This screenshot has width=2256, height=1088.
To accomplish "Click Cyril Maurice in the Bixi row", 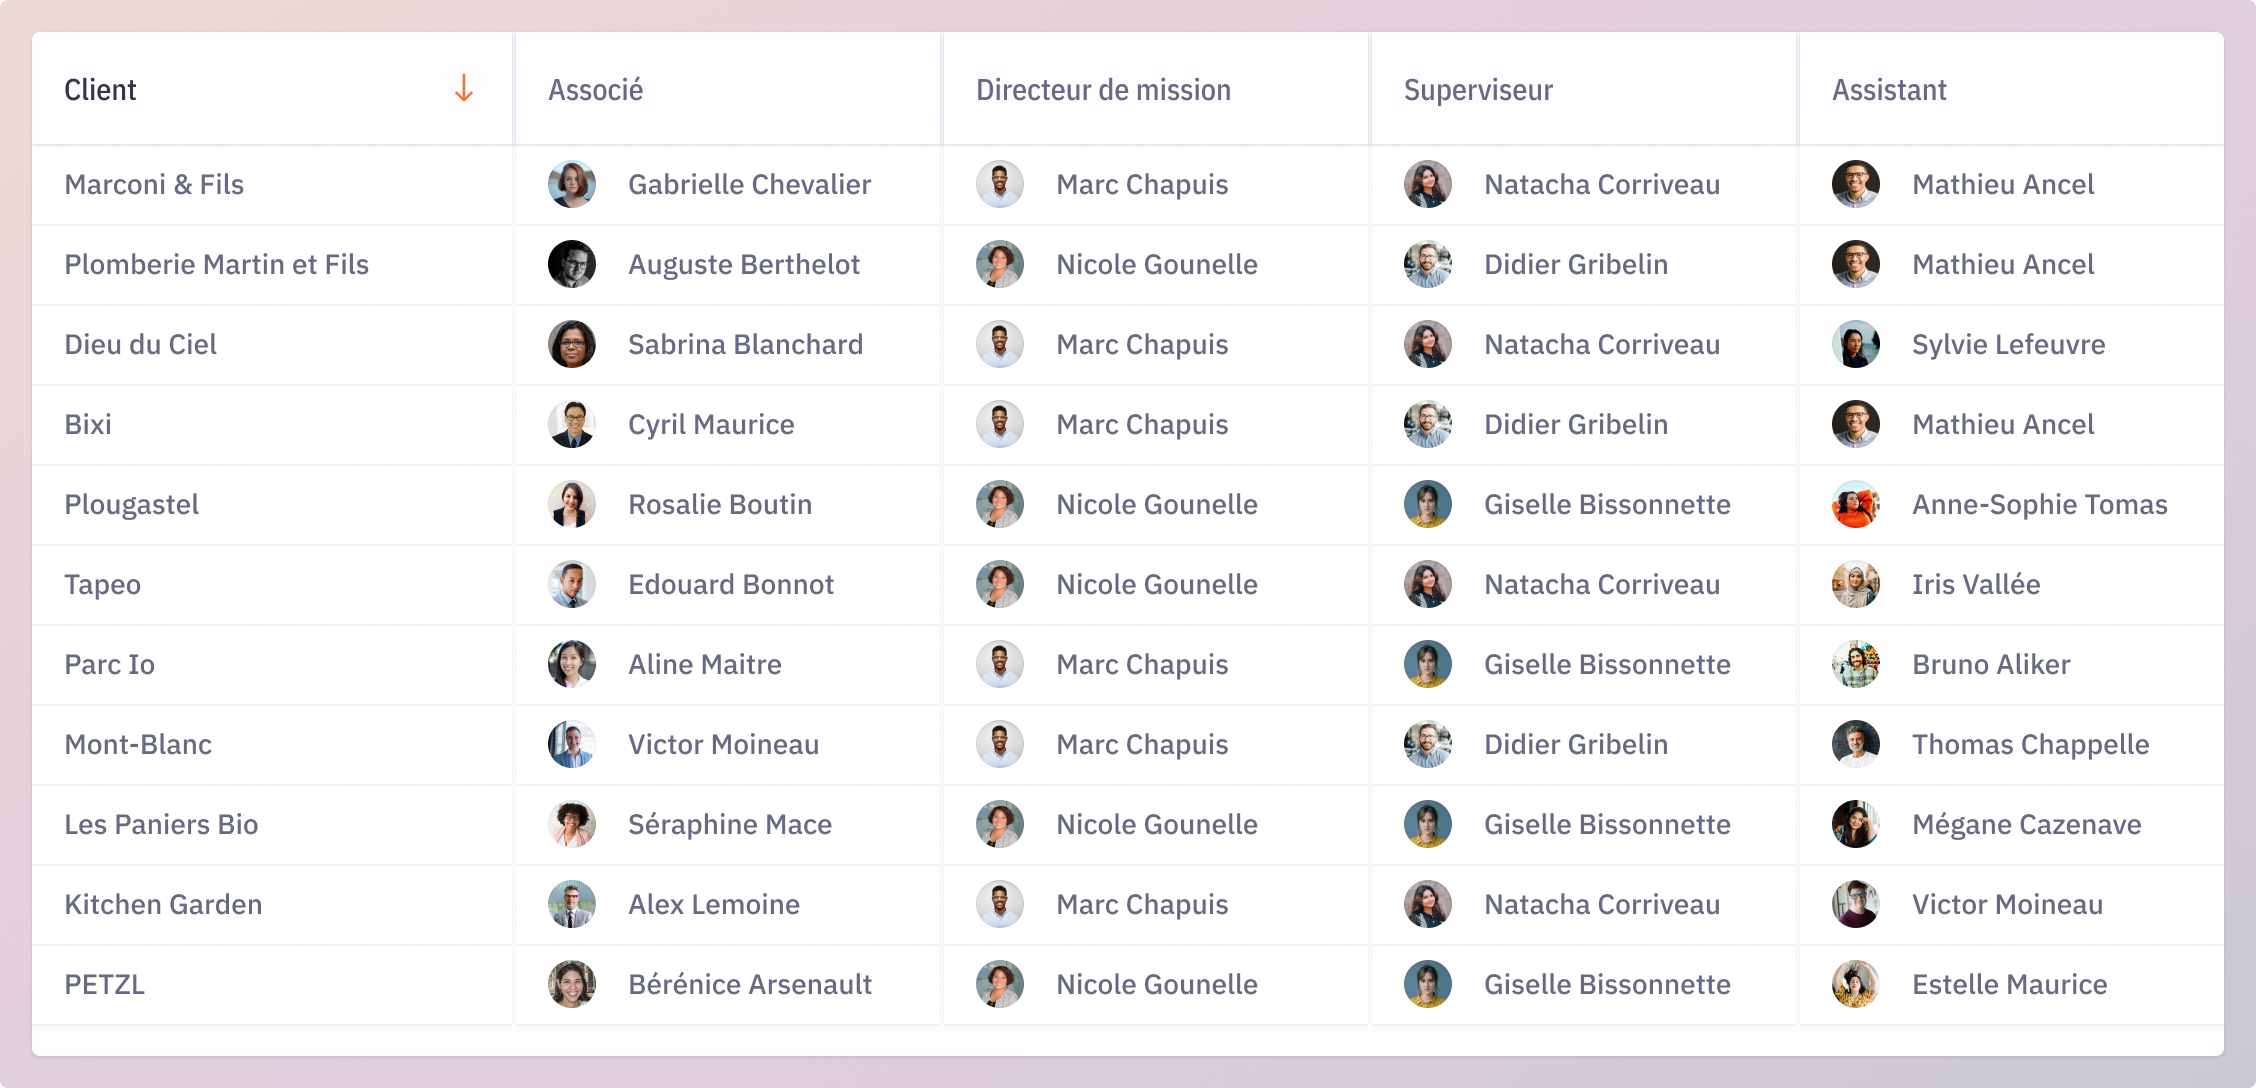I will pos(711,424).
